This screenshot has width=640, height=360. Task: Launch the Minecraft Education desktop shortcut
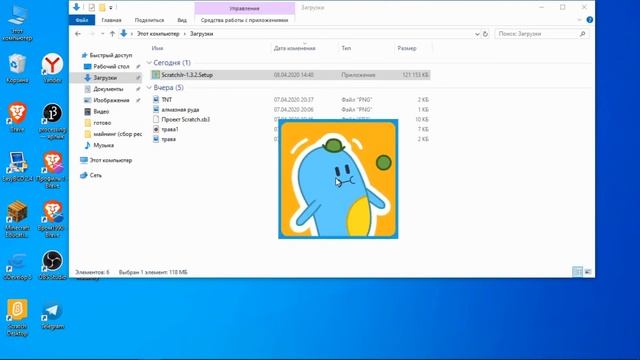17,219
